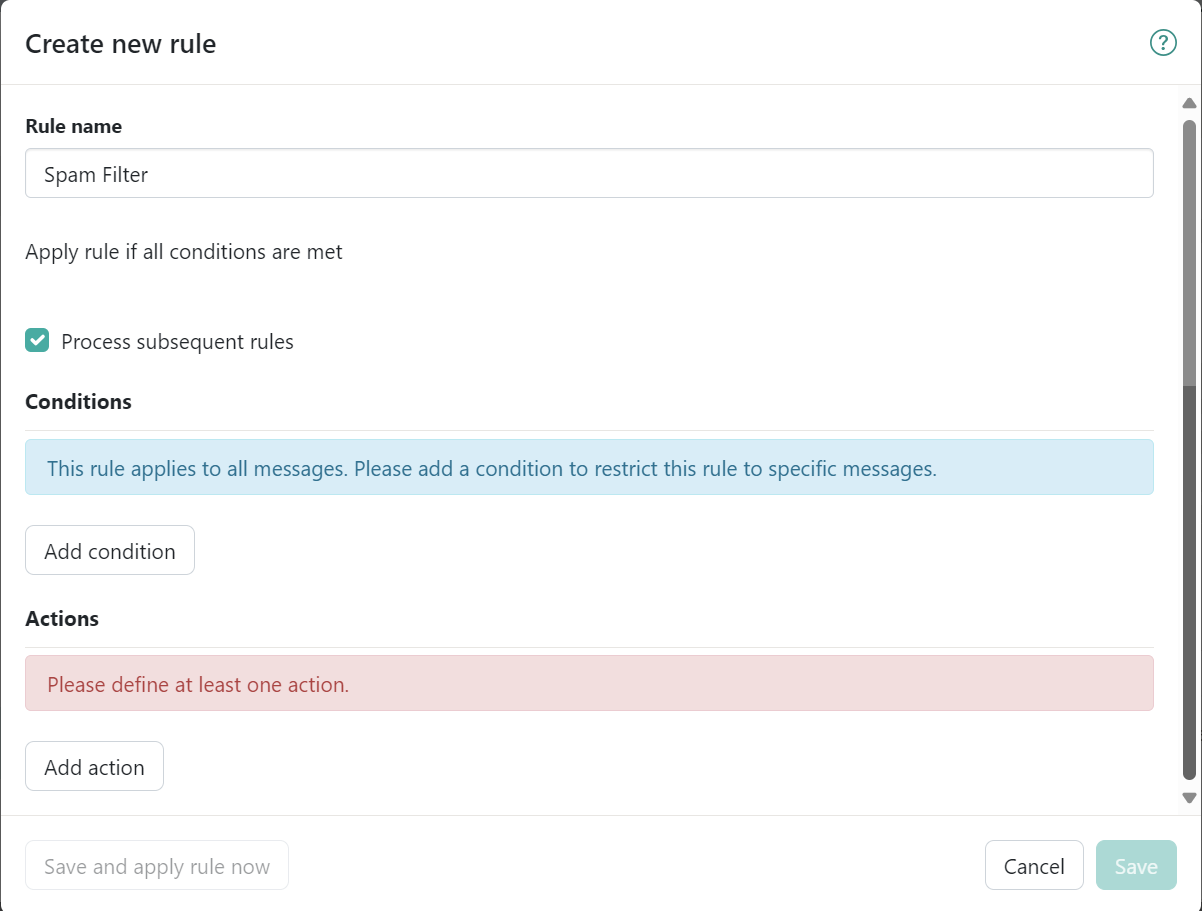The image size is (1202, 911).
Task: Click the scrollbar down arrow
Action: (1189, 797)
